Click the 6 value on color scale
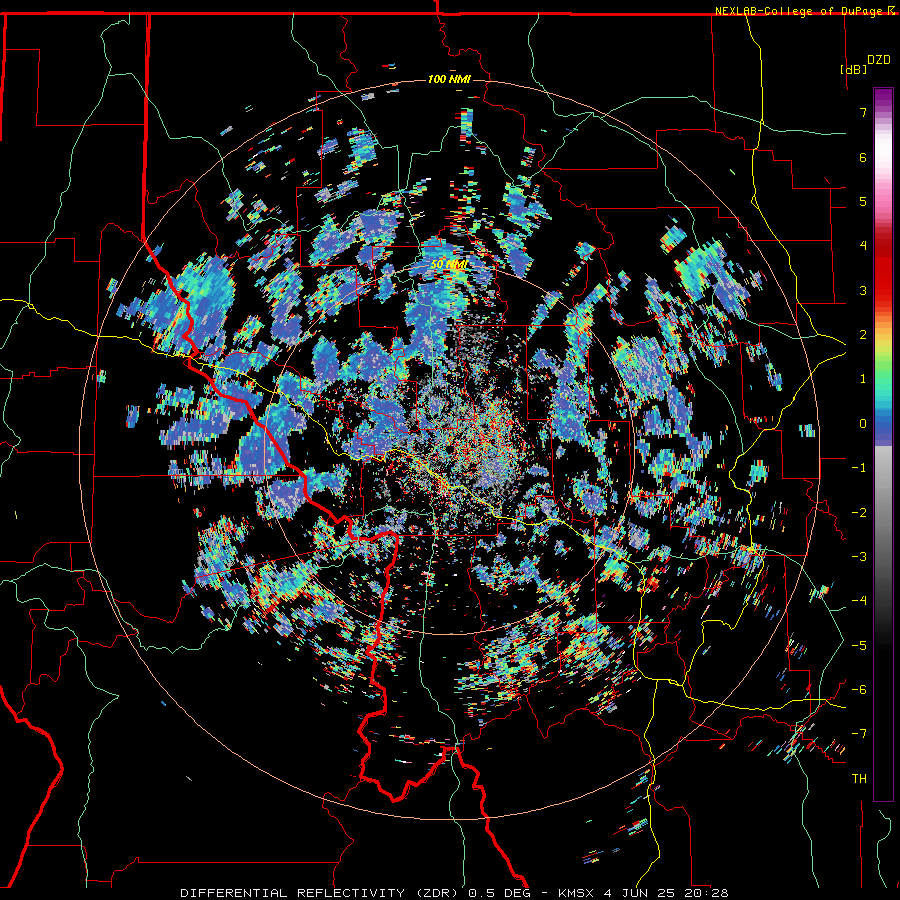Viewport: 900px width, 900px height. coord(863,157)
